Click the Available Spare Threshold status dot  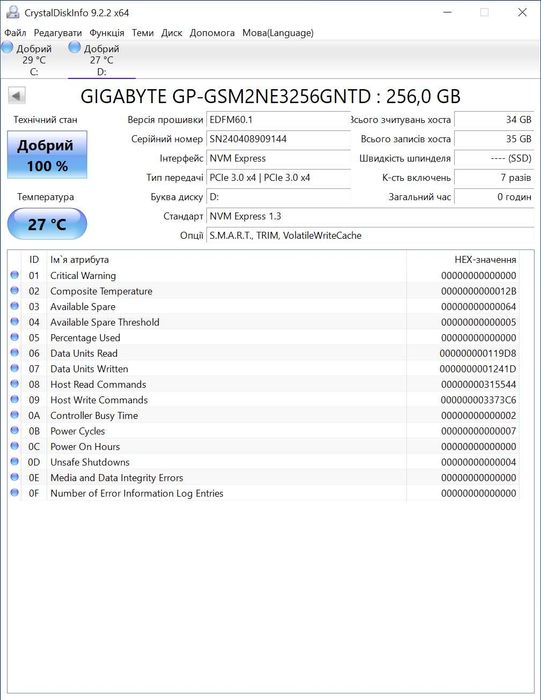(14, 322)
